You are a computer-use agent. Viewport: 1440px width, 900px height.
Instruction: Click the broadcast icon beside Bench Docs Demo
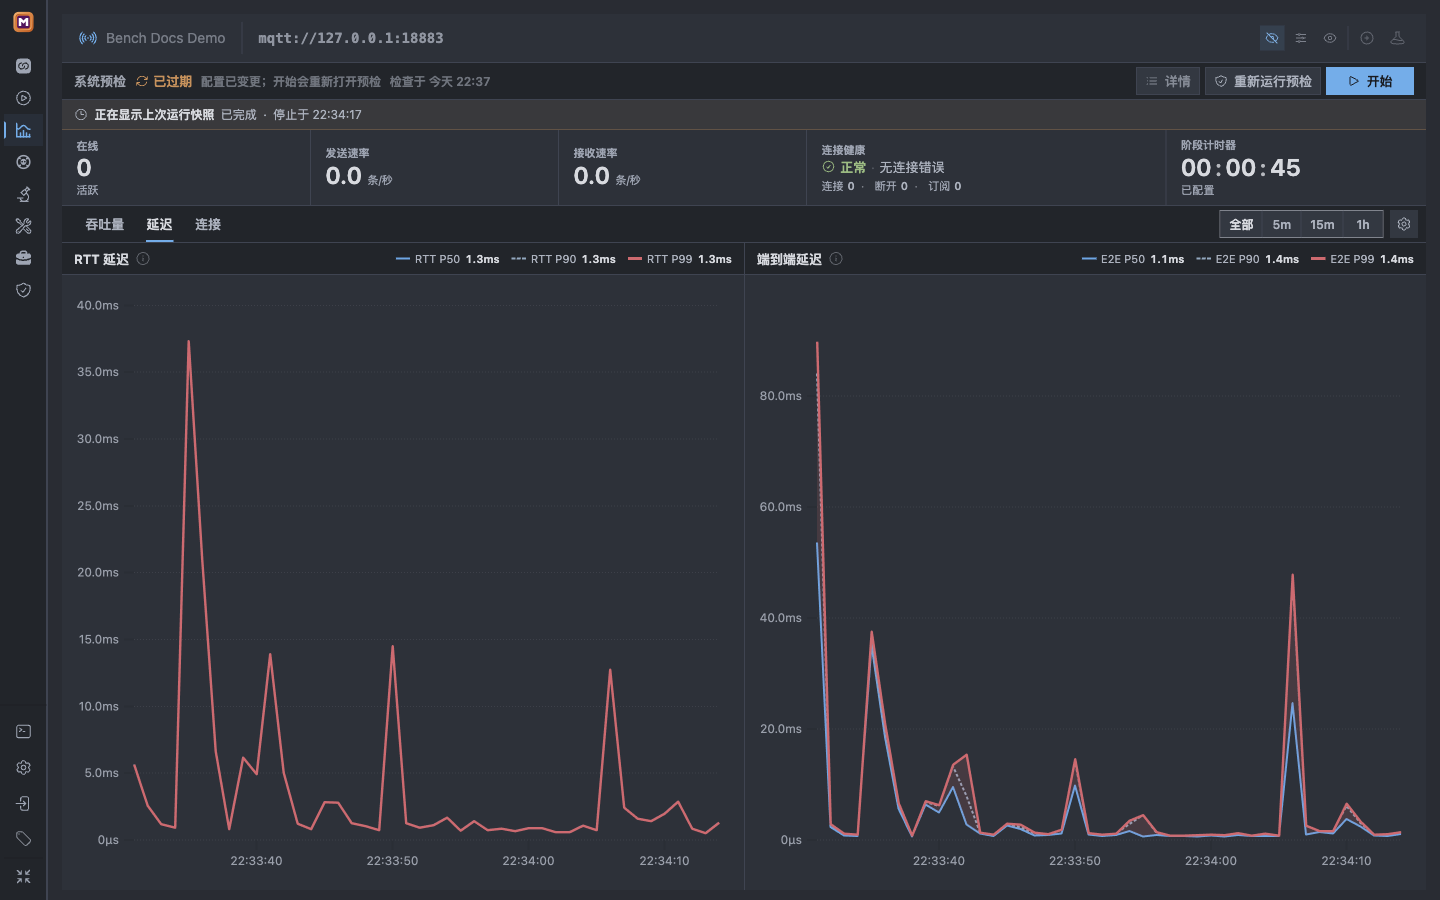pos(88,38)
